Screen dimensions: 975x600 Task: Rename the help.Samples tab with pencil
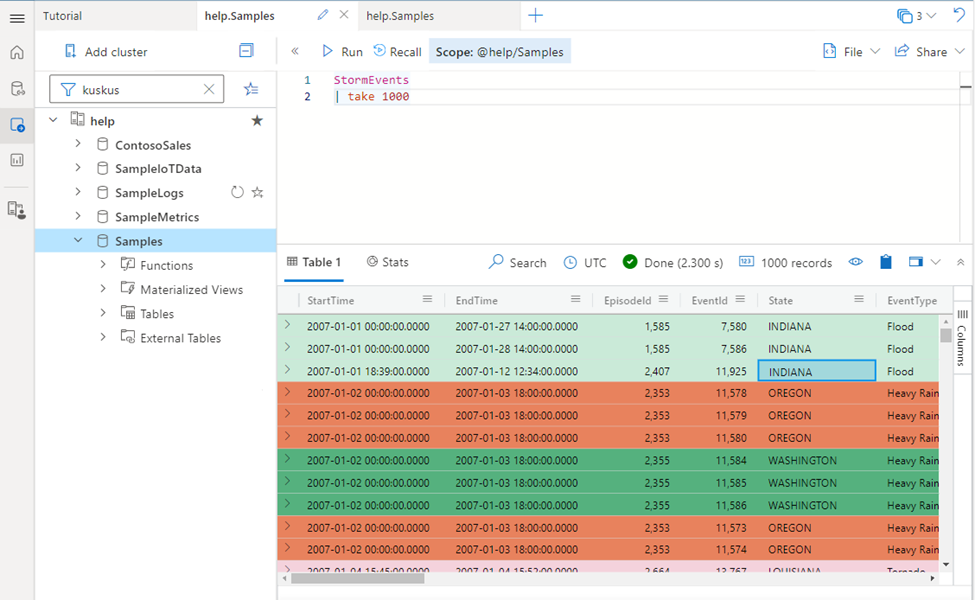322,15
